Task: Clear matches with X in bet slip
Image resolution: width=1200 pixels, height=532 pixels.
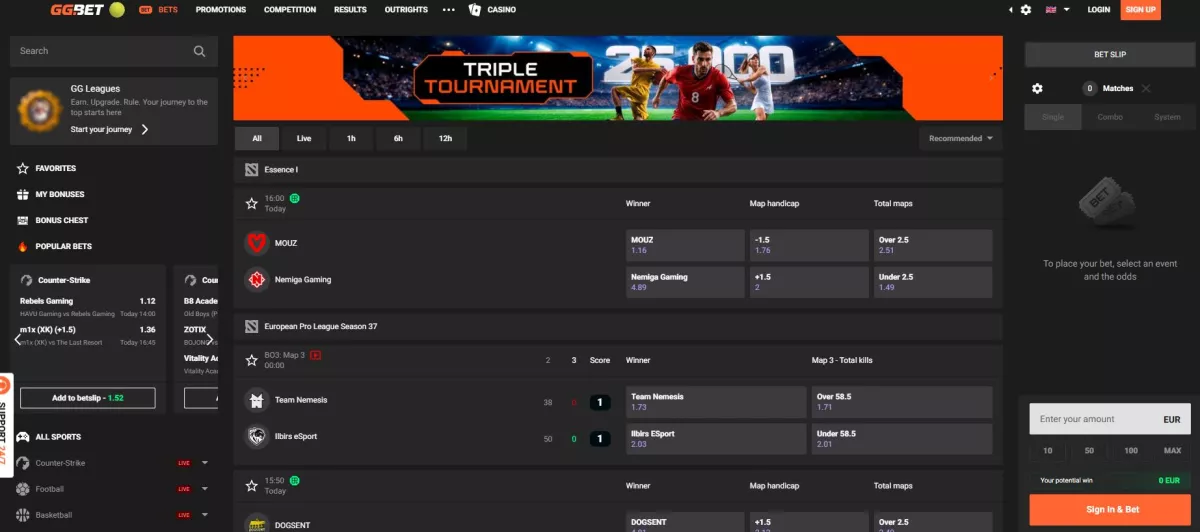Action: coord(1146,88)
